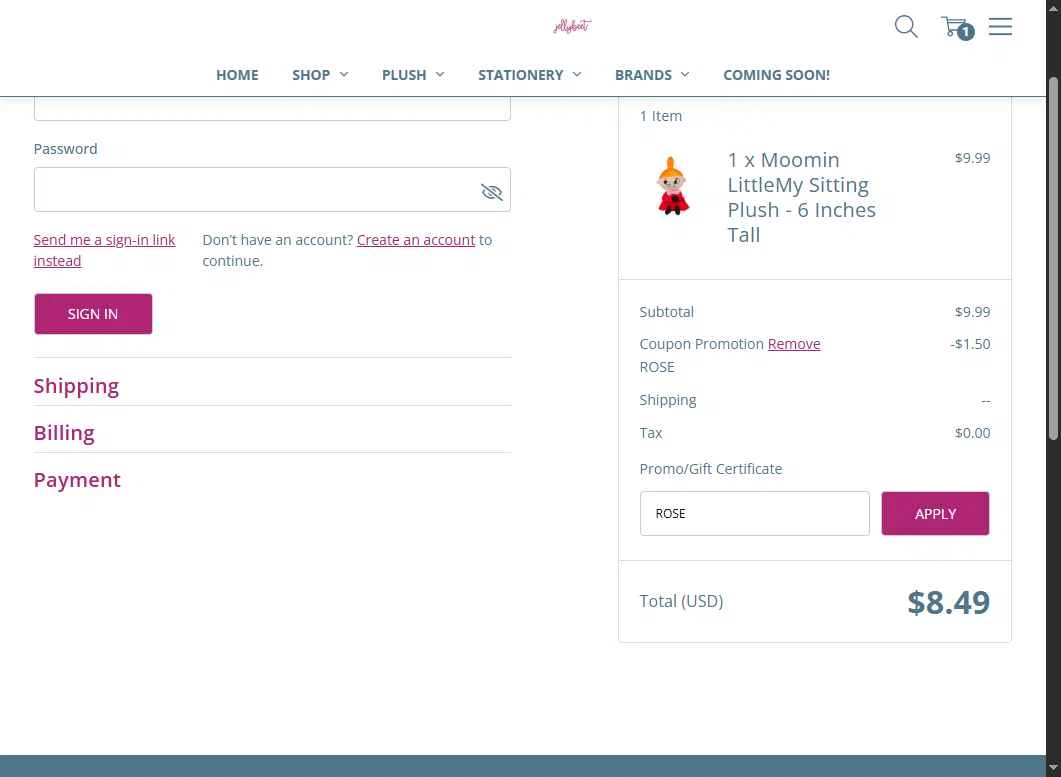
Task: Open the BRANDS menu item
Action: [x=643, y=75]
